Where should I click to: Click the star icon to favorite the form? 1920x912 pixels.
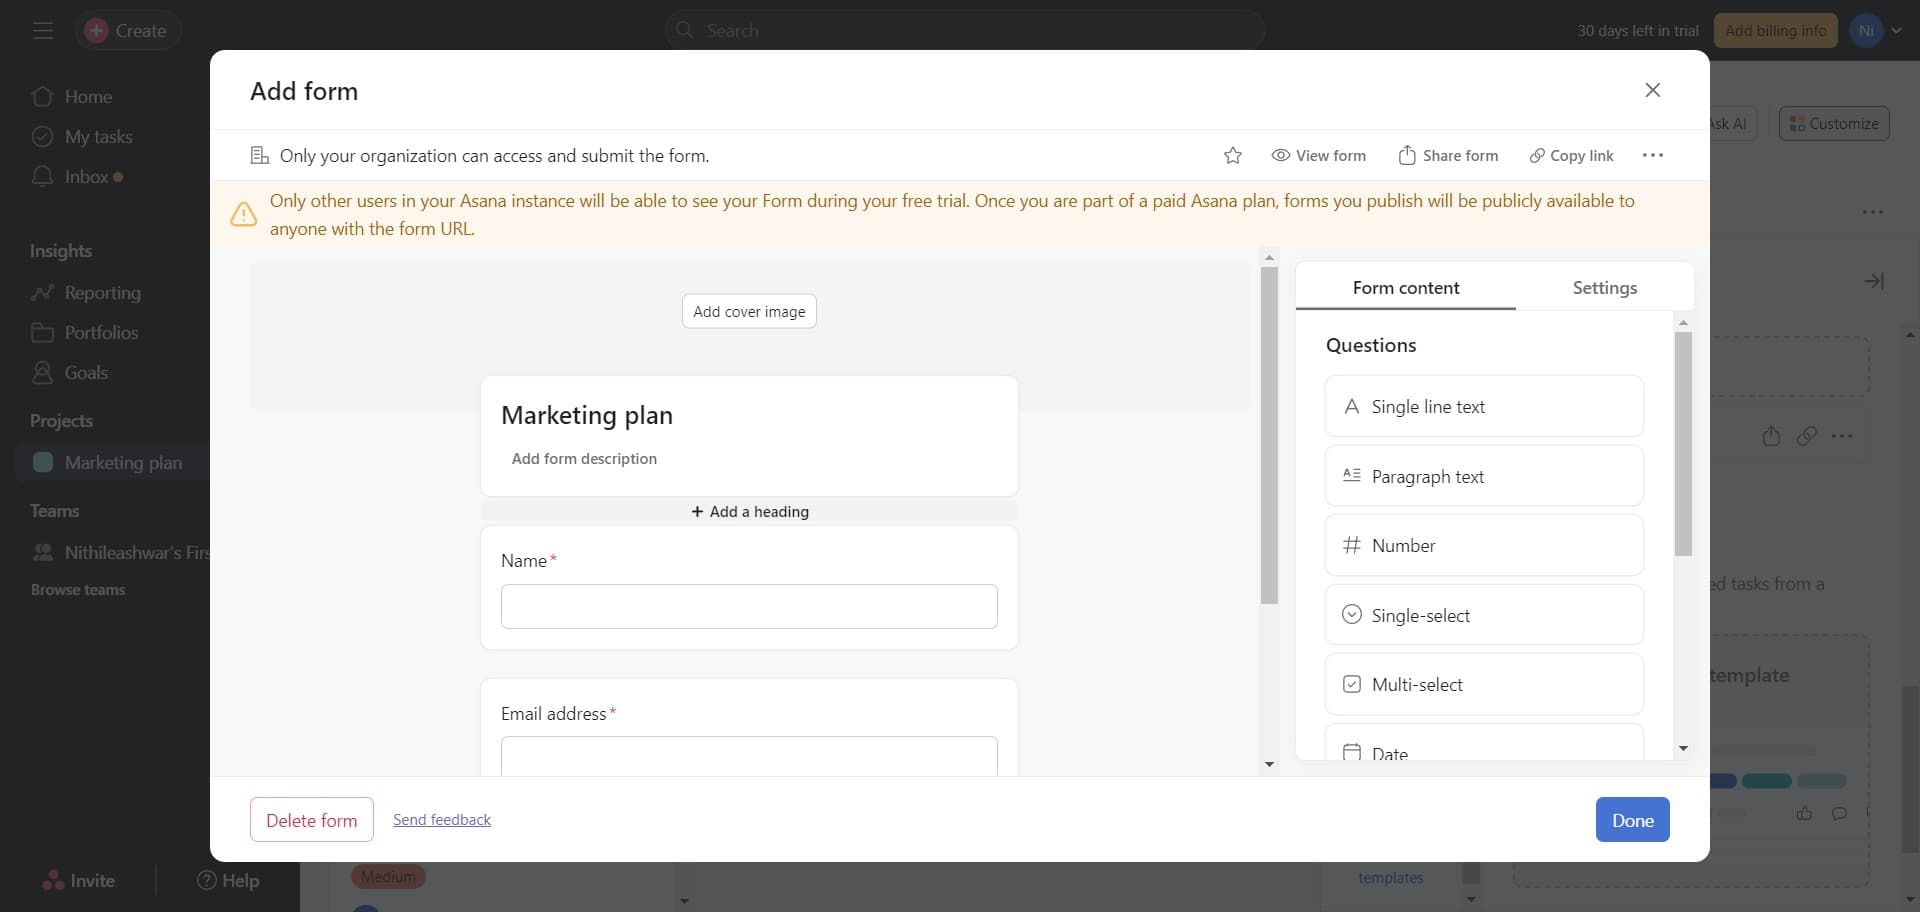pyautogui.click(x=1232, y=156)
